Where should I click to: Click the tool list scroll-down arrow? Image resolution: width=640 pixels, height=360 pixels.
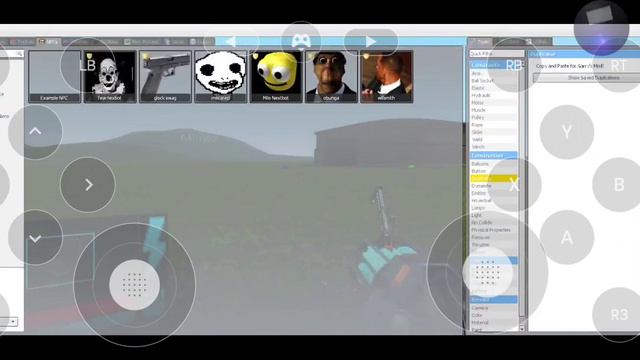coord(521,328)
